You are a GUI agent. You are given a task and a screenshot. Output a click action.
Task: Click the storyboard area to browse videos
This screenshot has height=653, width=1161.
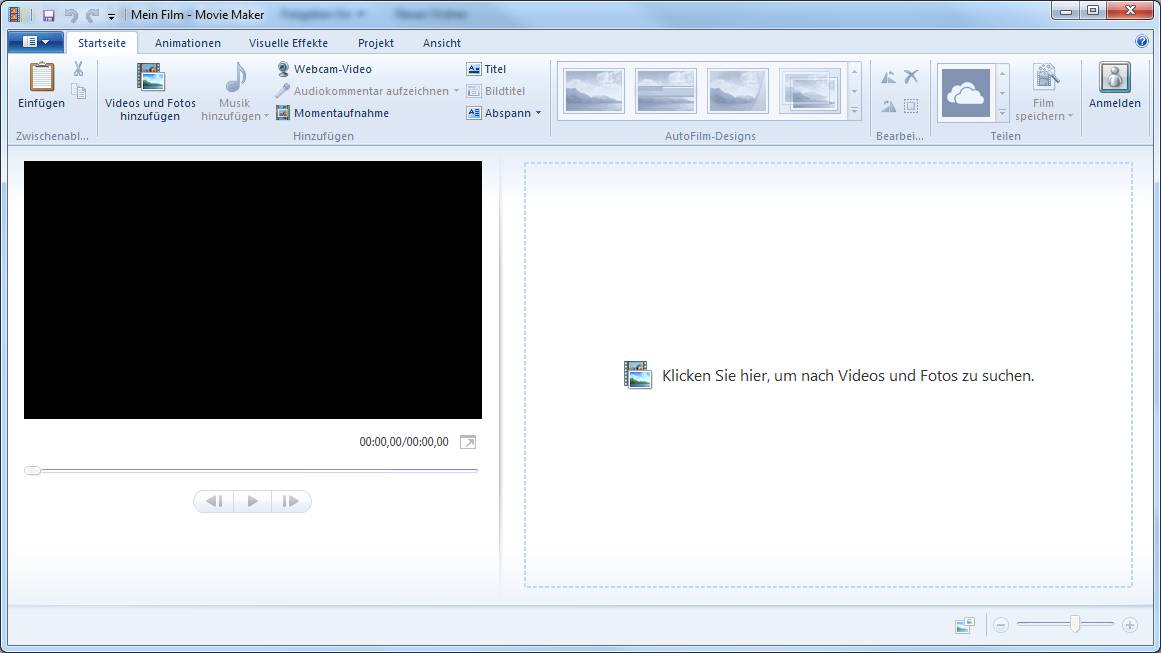828,376
